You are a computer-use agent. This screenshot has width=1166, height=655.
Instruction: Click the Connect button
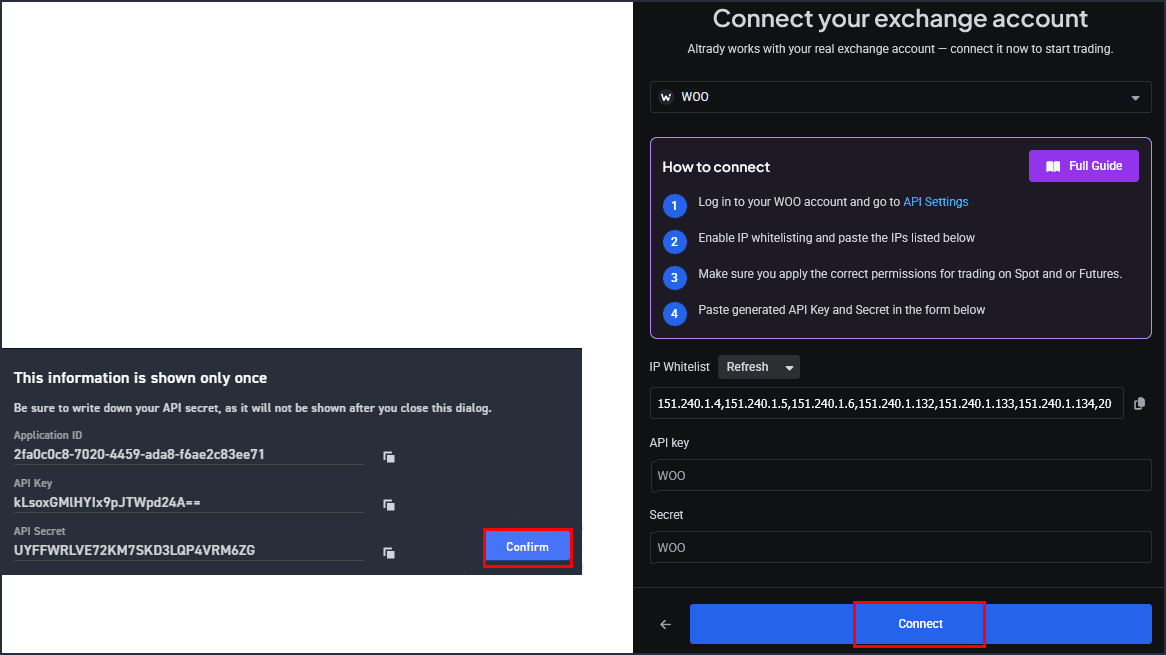(921, 624)
